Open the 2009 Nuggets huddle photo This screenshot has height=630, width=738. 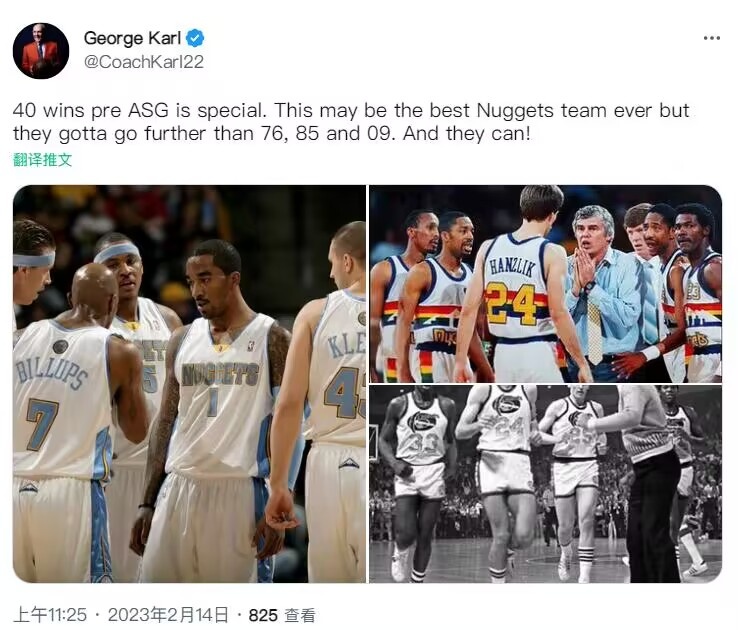click(x=189, y=384)
